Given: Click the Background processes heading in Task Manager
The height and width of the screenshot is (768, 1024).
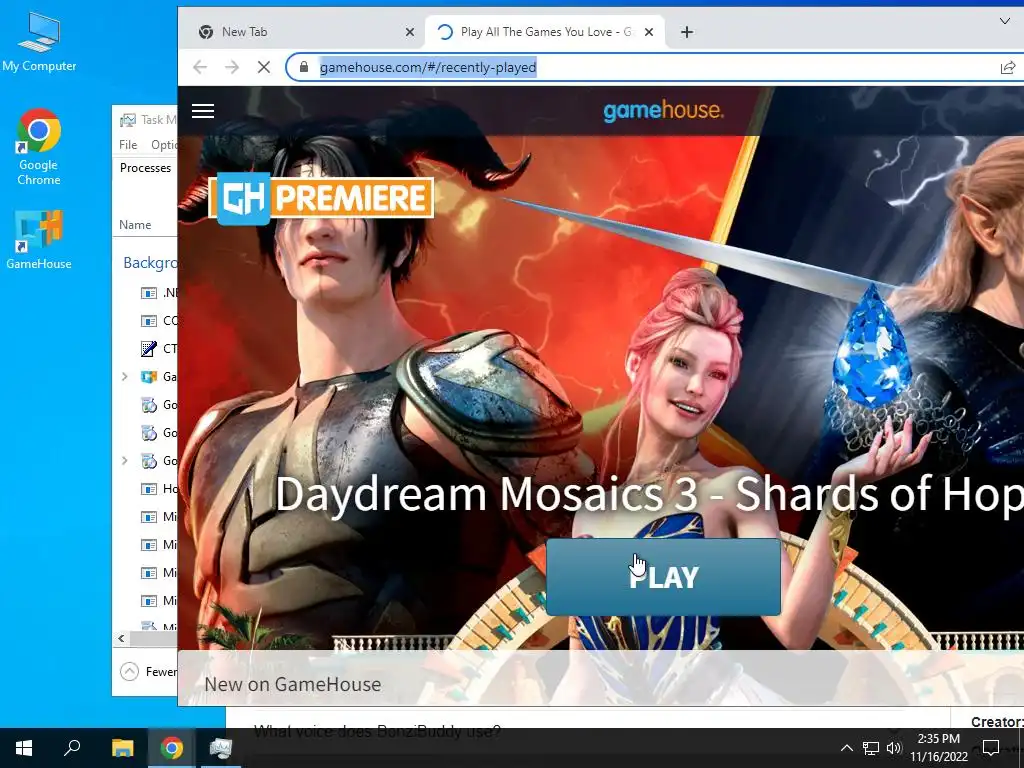Looking at the screenshot, I should coord(150,263).
